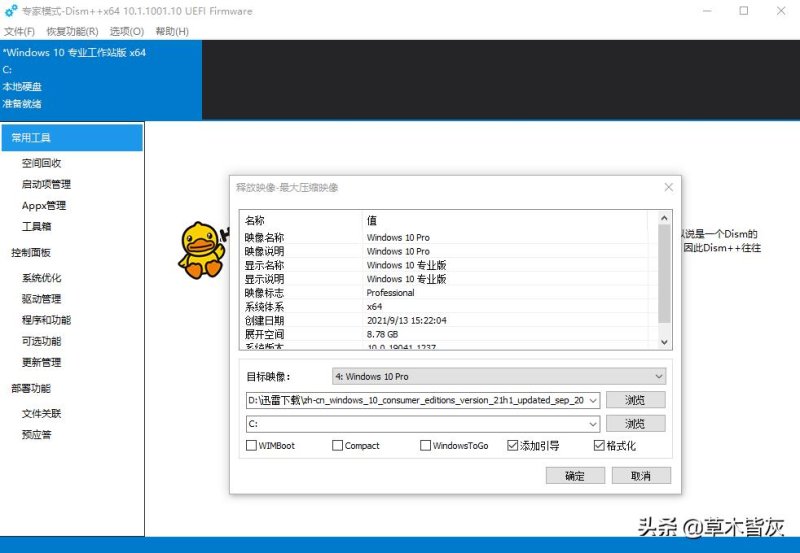Expand the 目标映像 dropdown
The width and height of the screenshot is (800, 553).
tap(658, 376)
